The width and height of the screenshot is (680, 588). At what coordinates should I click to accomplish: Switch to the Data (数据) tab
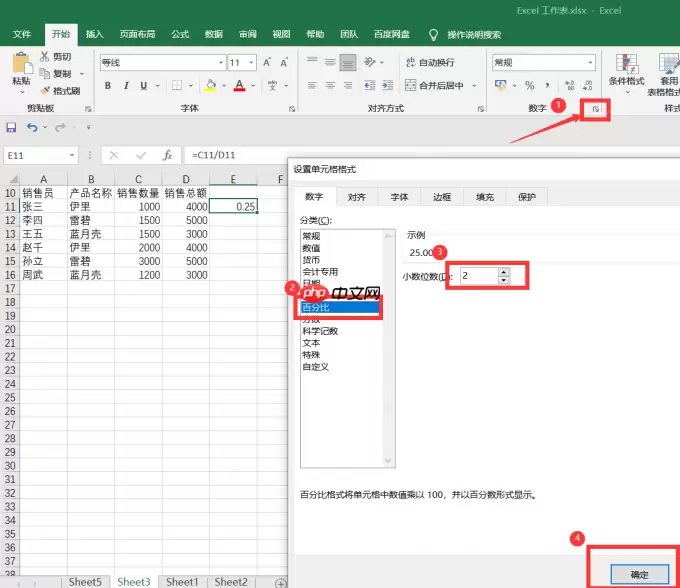pos(214,34)
